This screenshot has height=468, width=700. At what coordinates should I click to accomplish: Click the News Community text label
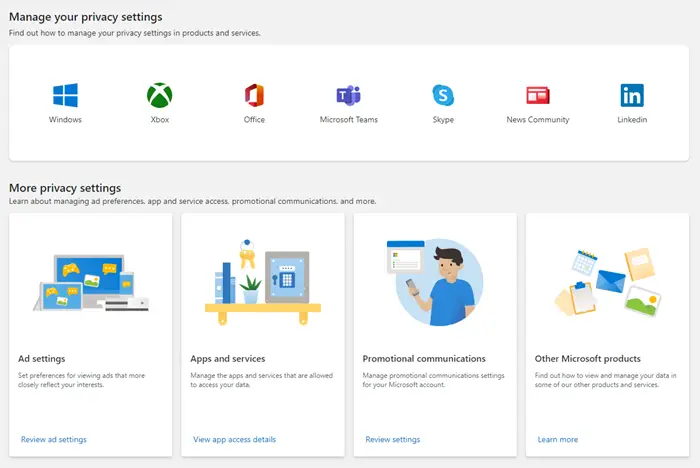[x=538, y=120]
